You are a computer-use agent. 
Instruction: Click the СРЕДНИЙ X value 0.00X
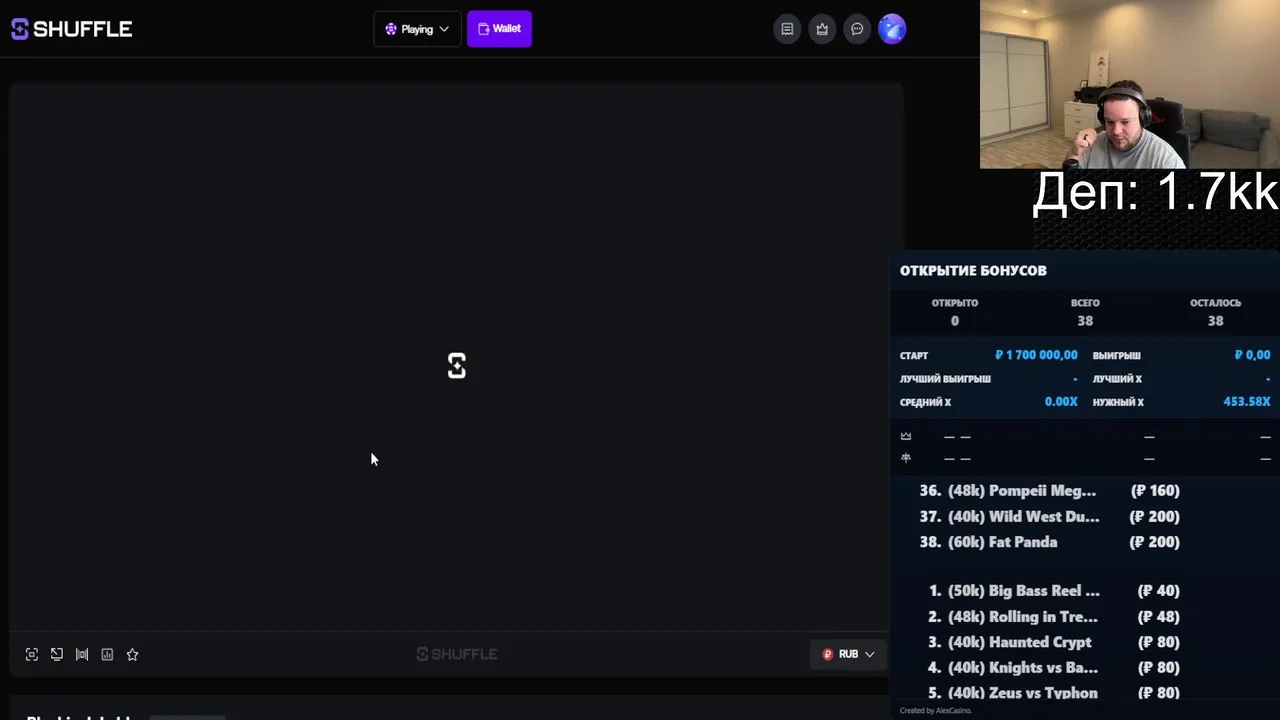pyautogui.click(x=1061, y=401)
